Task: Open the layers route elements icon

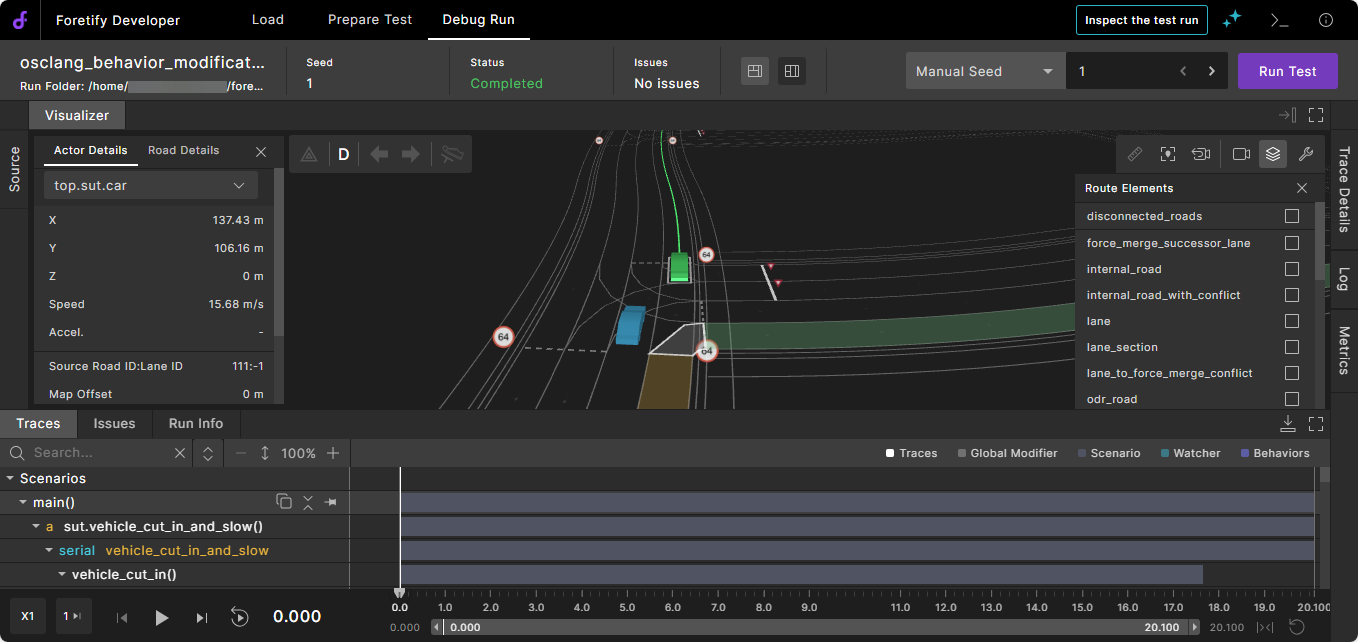Action: [1273, 154]
